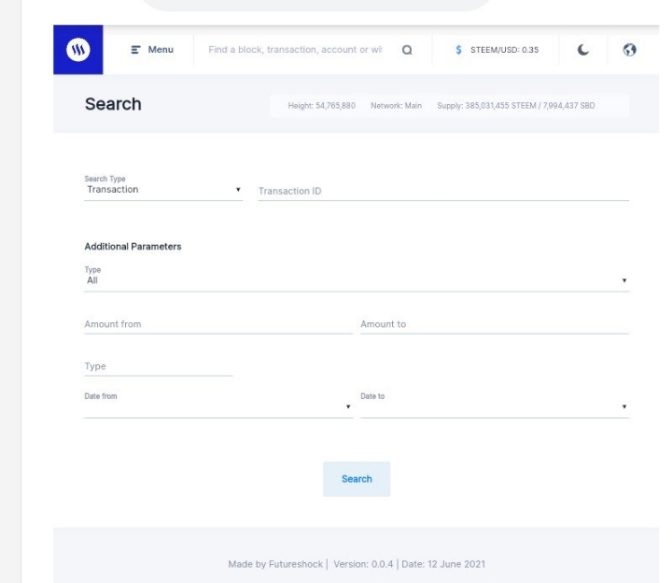Focus the top block/transaction search field
Viewport: 672px width, 583px height.
coord(295,50)
